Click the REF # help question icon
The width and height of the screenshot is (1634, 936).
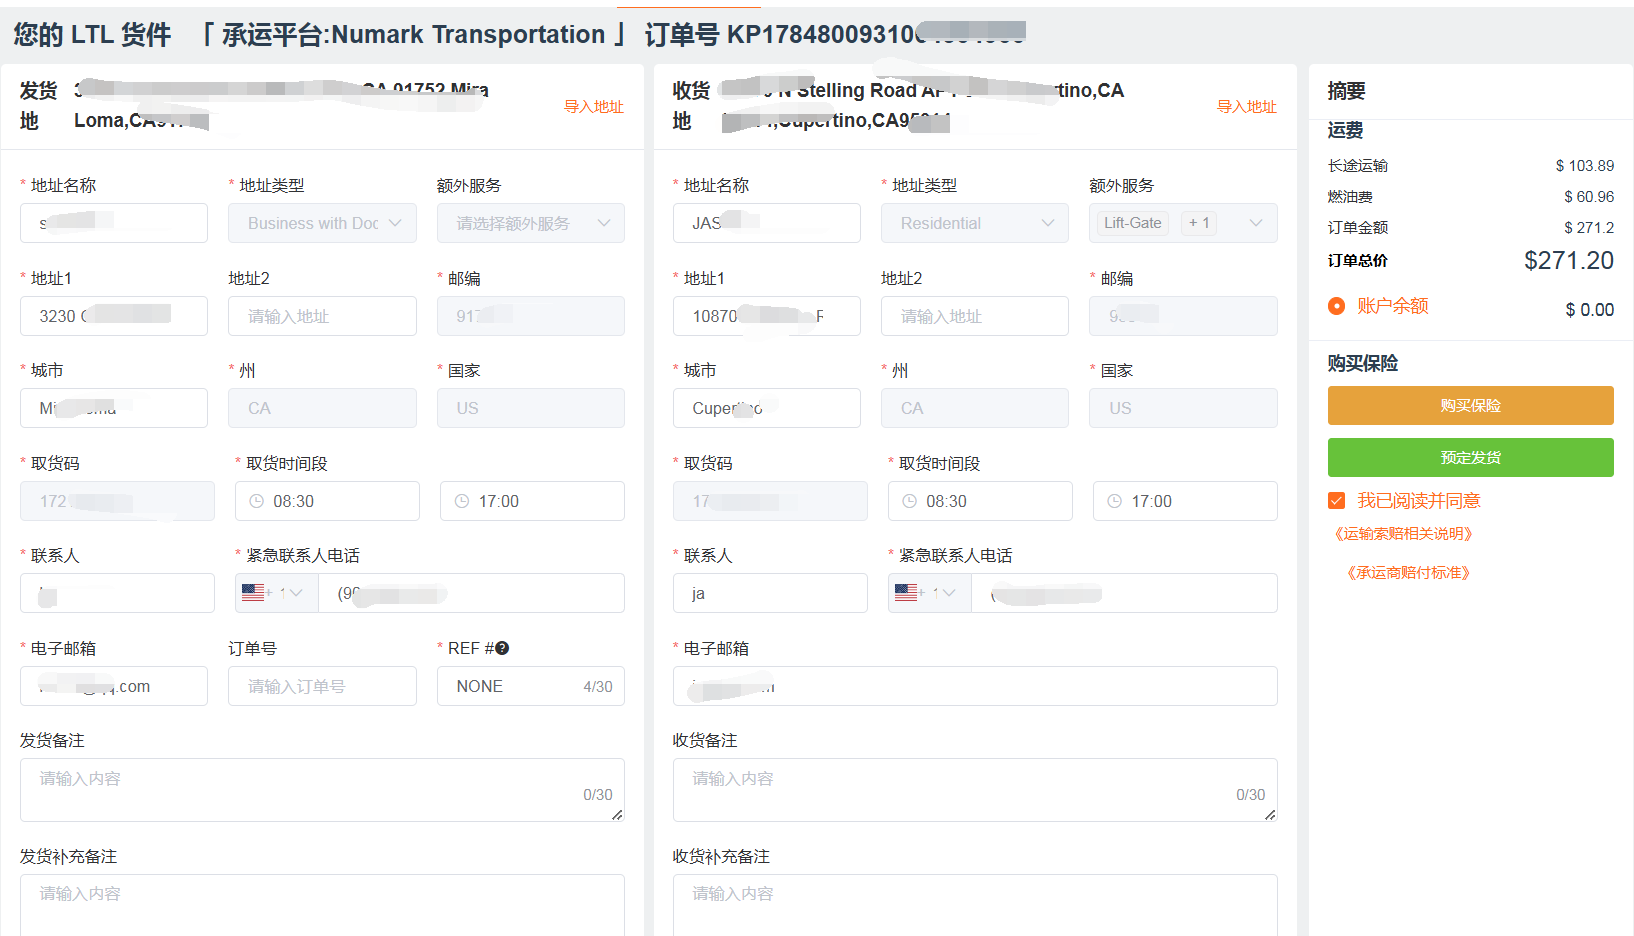point(502,648)
